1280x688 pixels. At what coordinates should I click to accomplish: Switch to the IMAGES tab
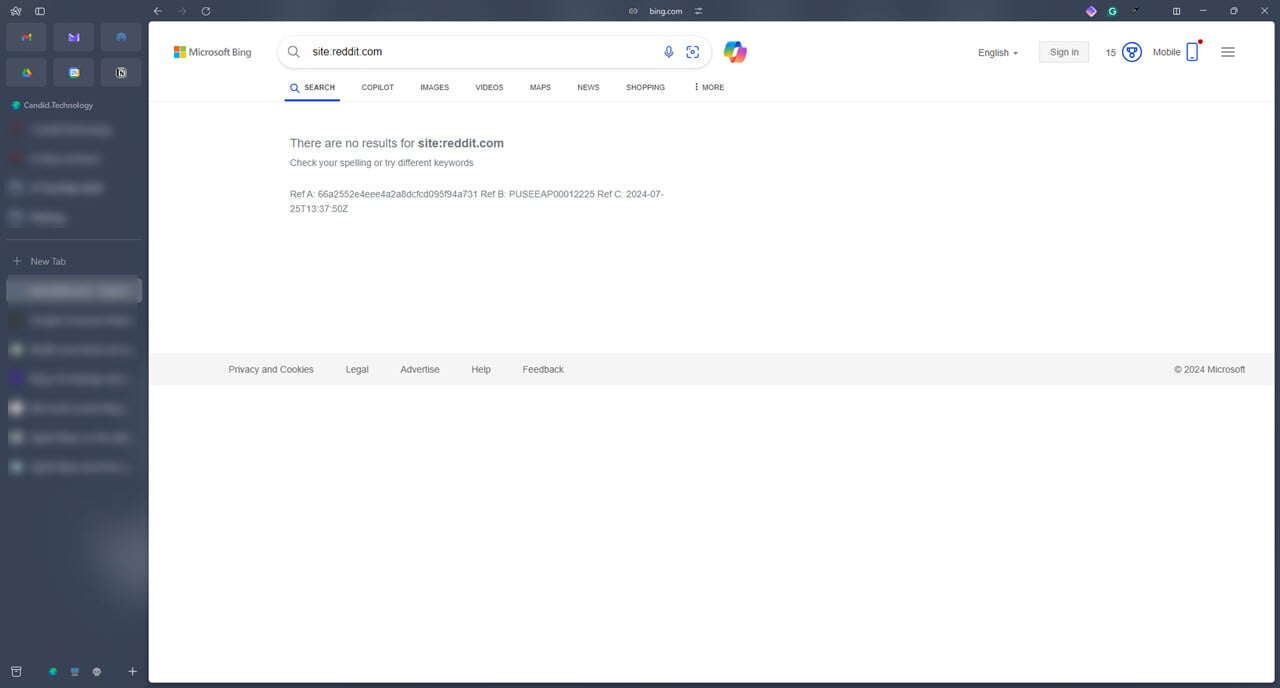click(x=434, y=87)
